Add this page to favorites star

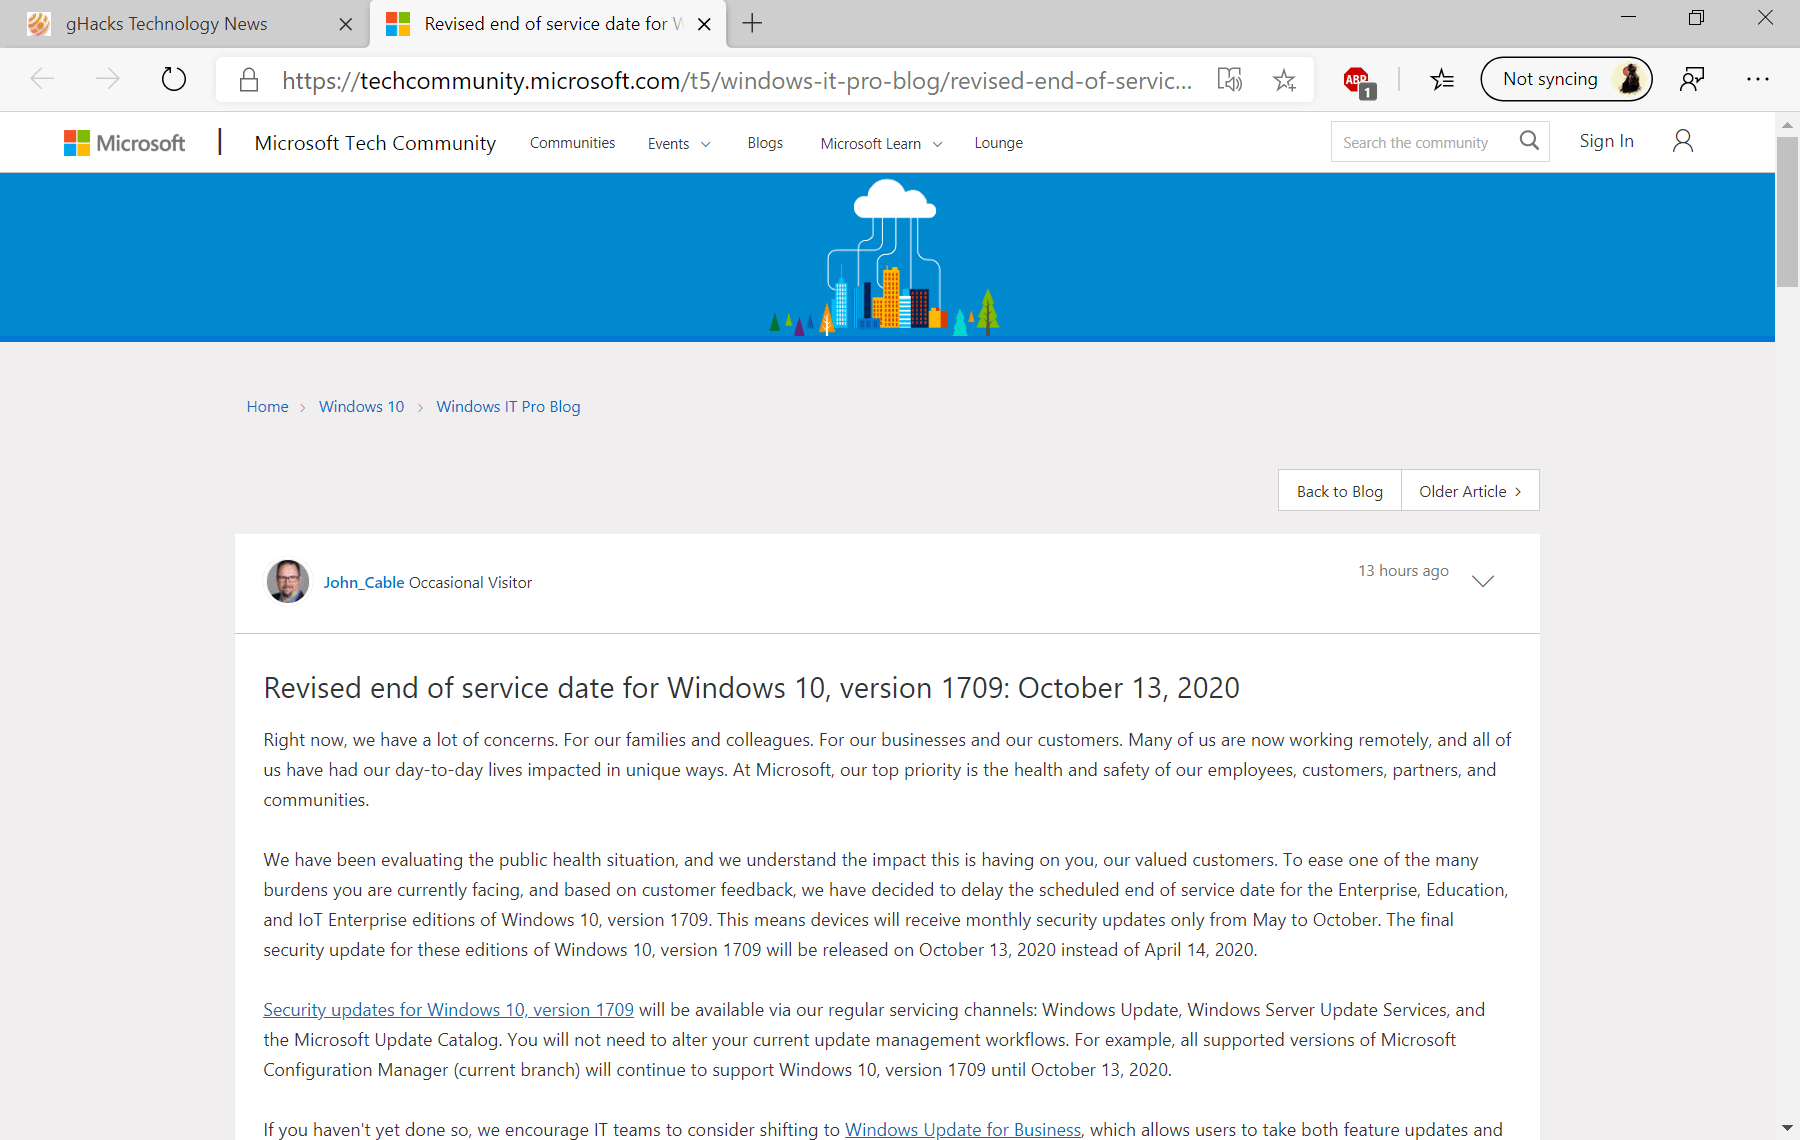1284,80
